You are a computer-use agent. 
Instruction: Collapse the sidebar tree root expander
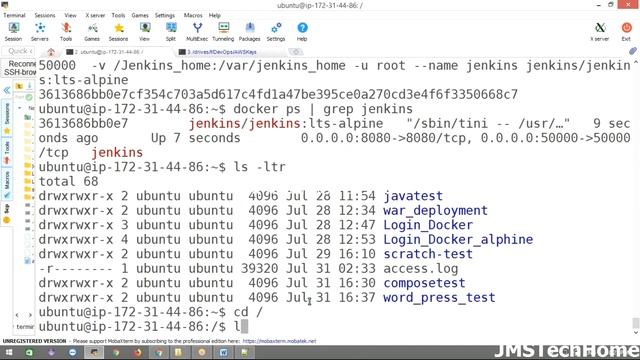pyautogui.click(x=20, y=108)
